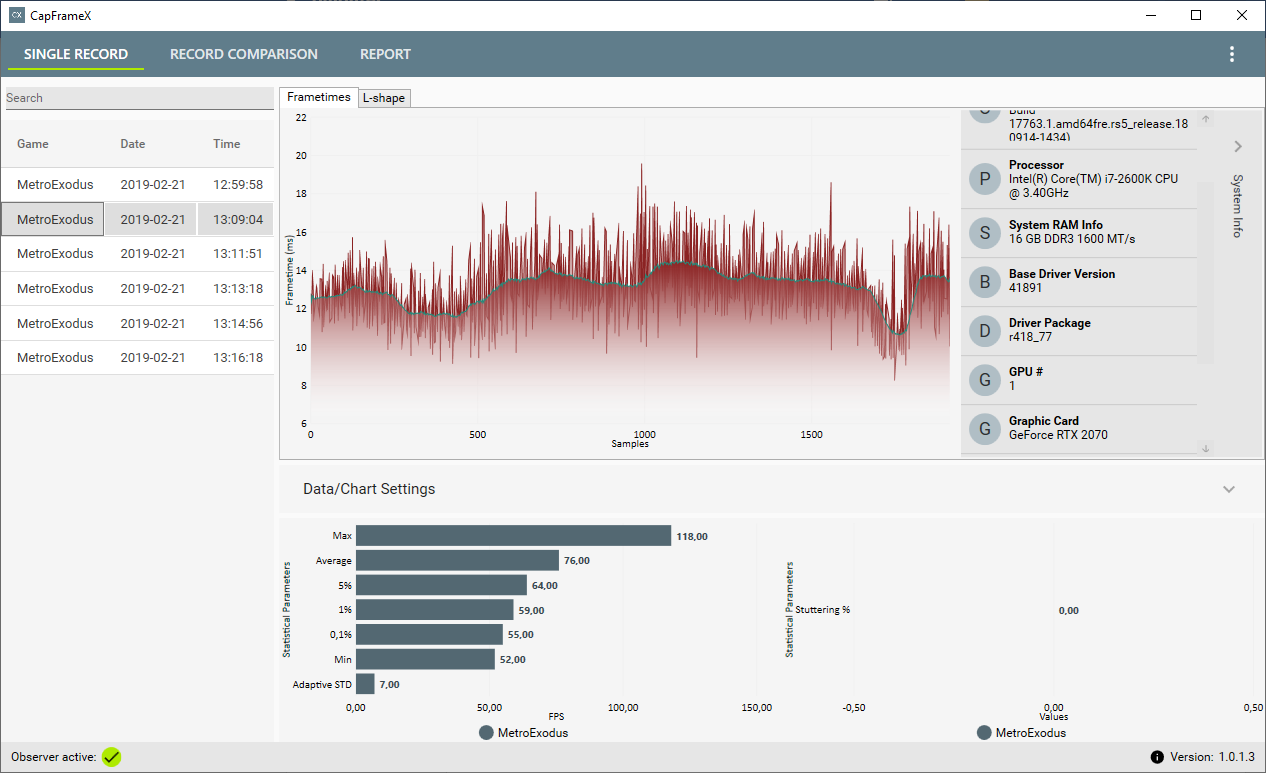Screen dimensions: 1266x773
Task: Click the Stuttering chart MetroExodus legend dot
Action: click(x=984, y=733)
